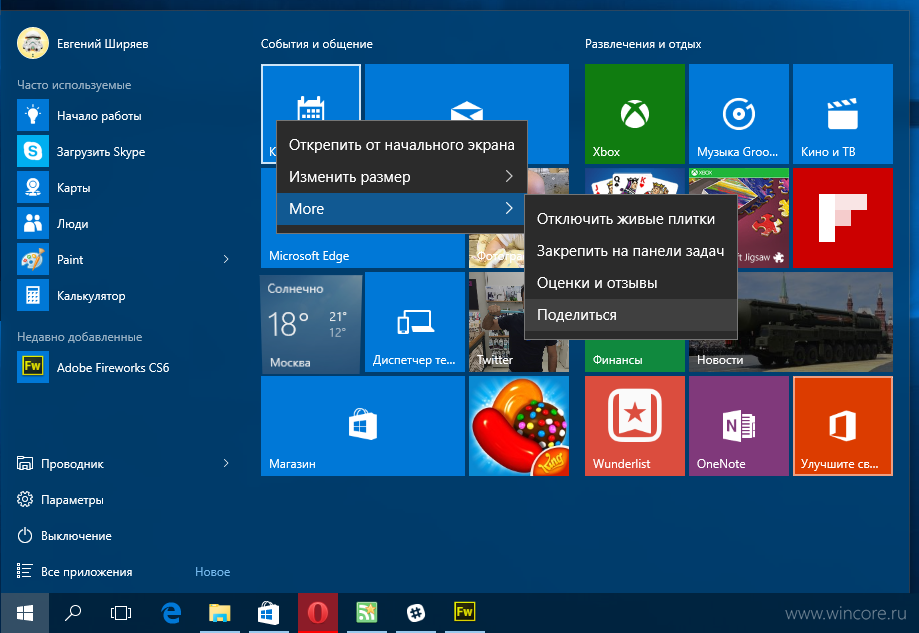Click the Евгений Ширяев user account
The image size is (919, 633).
tap(103, 44)
